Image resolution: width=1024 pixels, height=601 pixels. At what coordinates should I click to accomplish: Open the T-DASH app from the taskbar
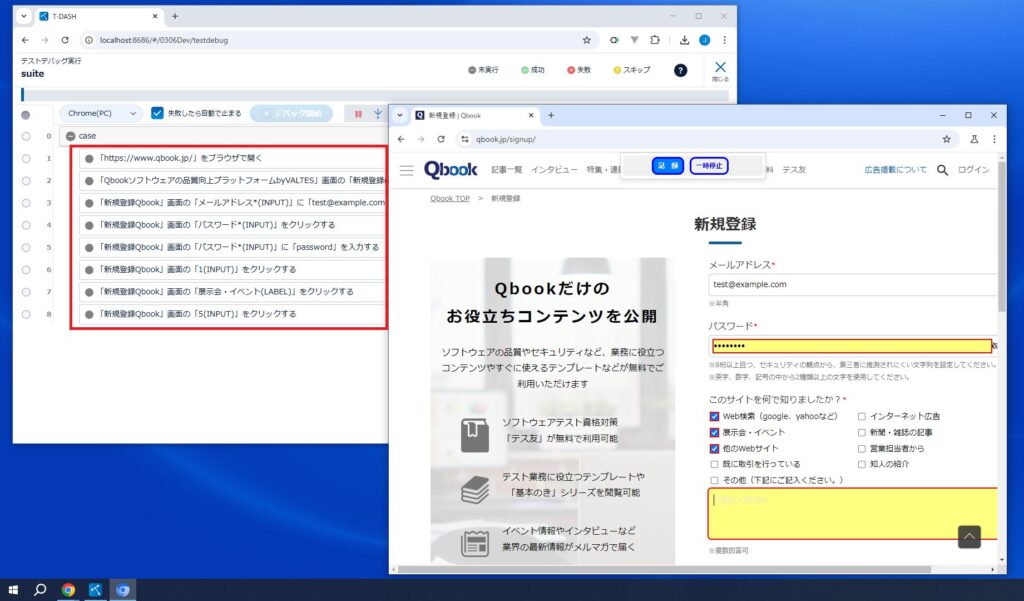click(x=95, y=590)
